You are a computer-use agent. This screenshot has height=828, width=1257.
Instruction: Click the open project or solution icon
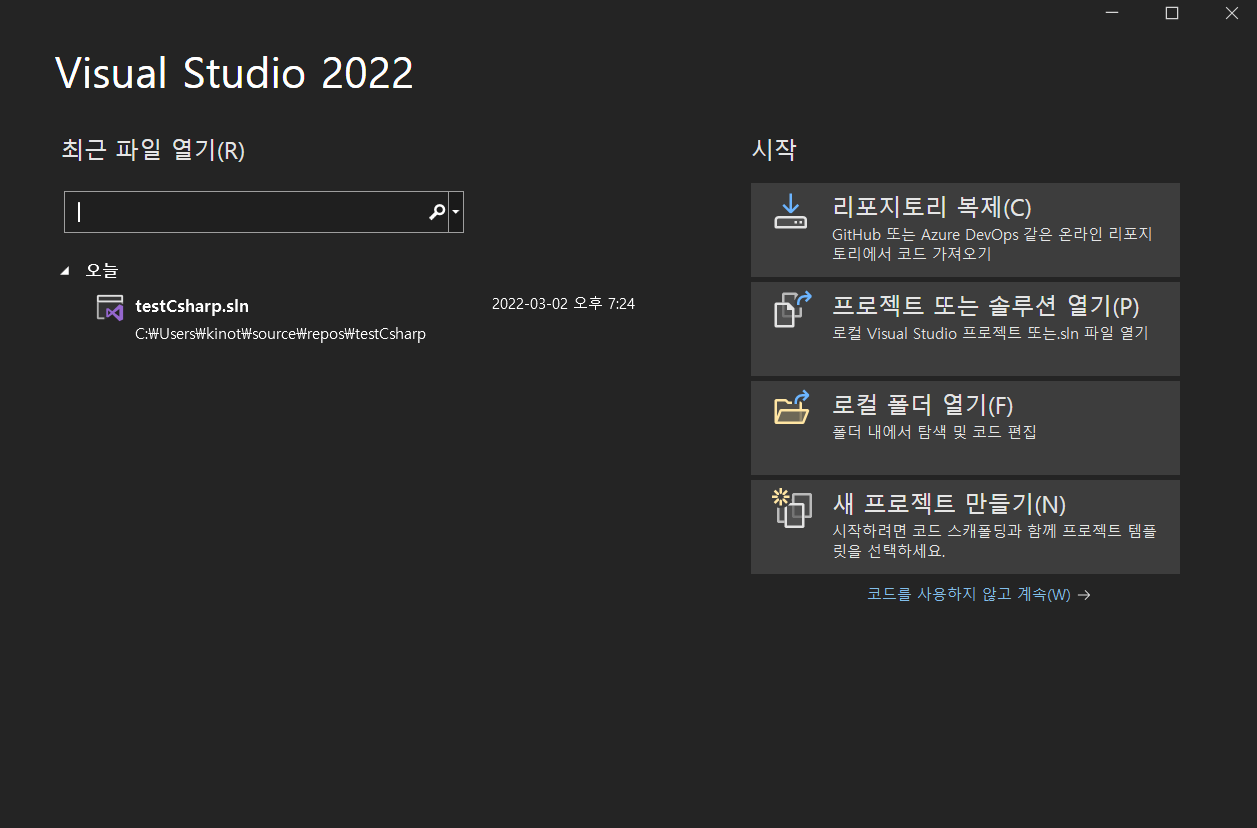[x=791, y=309]
